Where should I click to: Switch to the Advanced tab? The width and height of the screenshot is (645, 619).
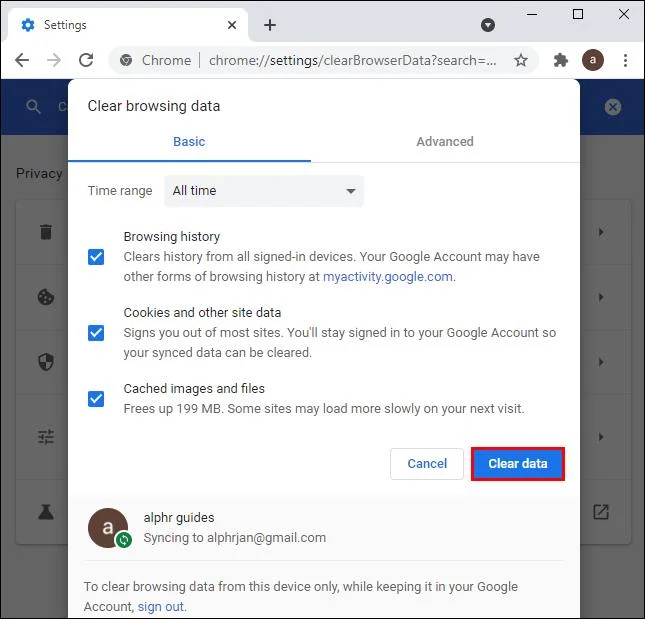445,142
